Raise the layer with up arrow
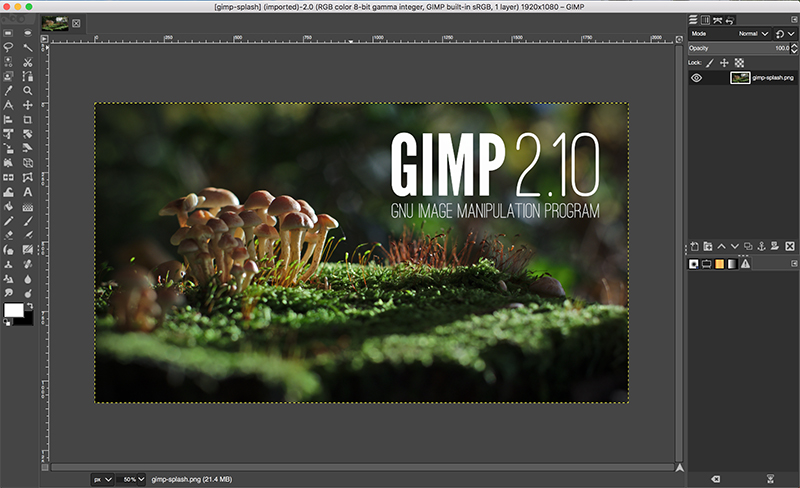The width and height of the screenshot is (800, 488). tap(721, 247)
